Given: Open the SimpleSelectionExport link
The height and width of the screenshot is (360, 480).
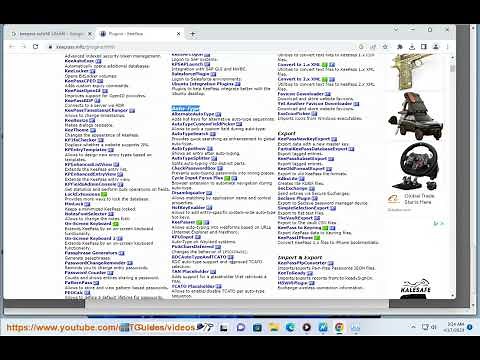Looking at the screenshot, I should coord(303,208).
